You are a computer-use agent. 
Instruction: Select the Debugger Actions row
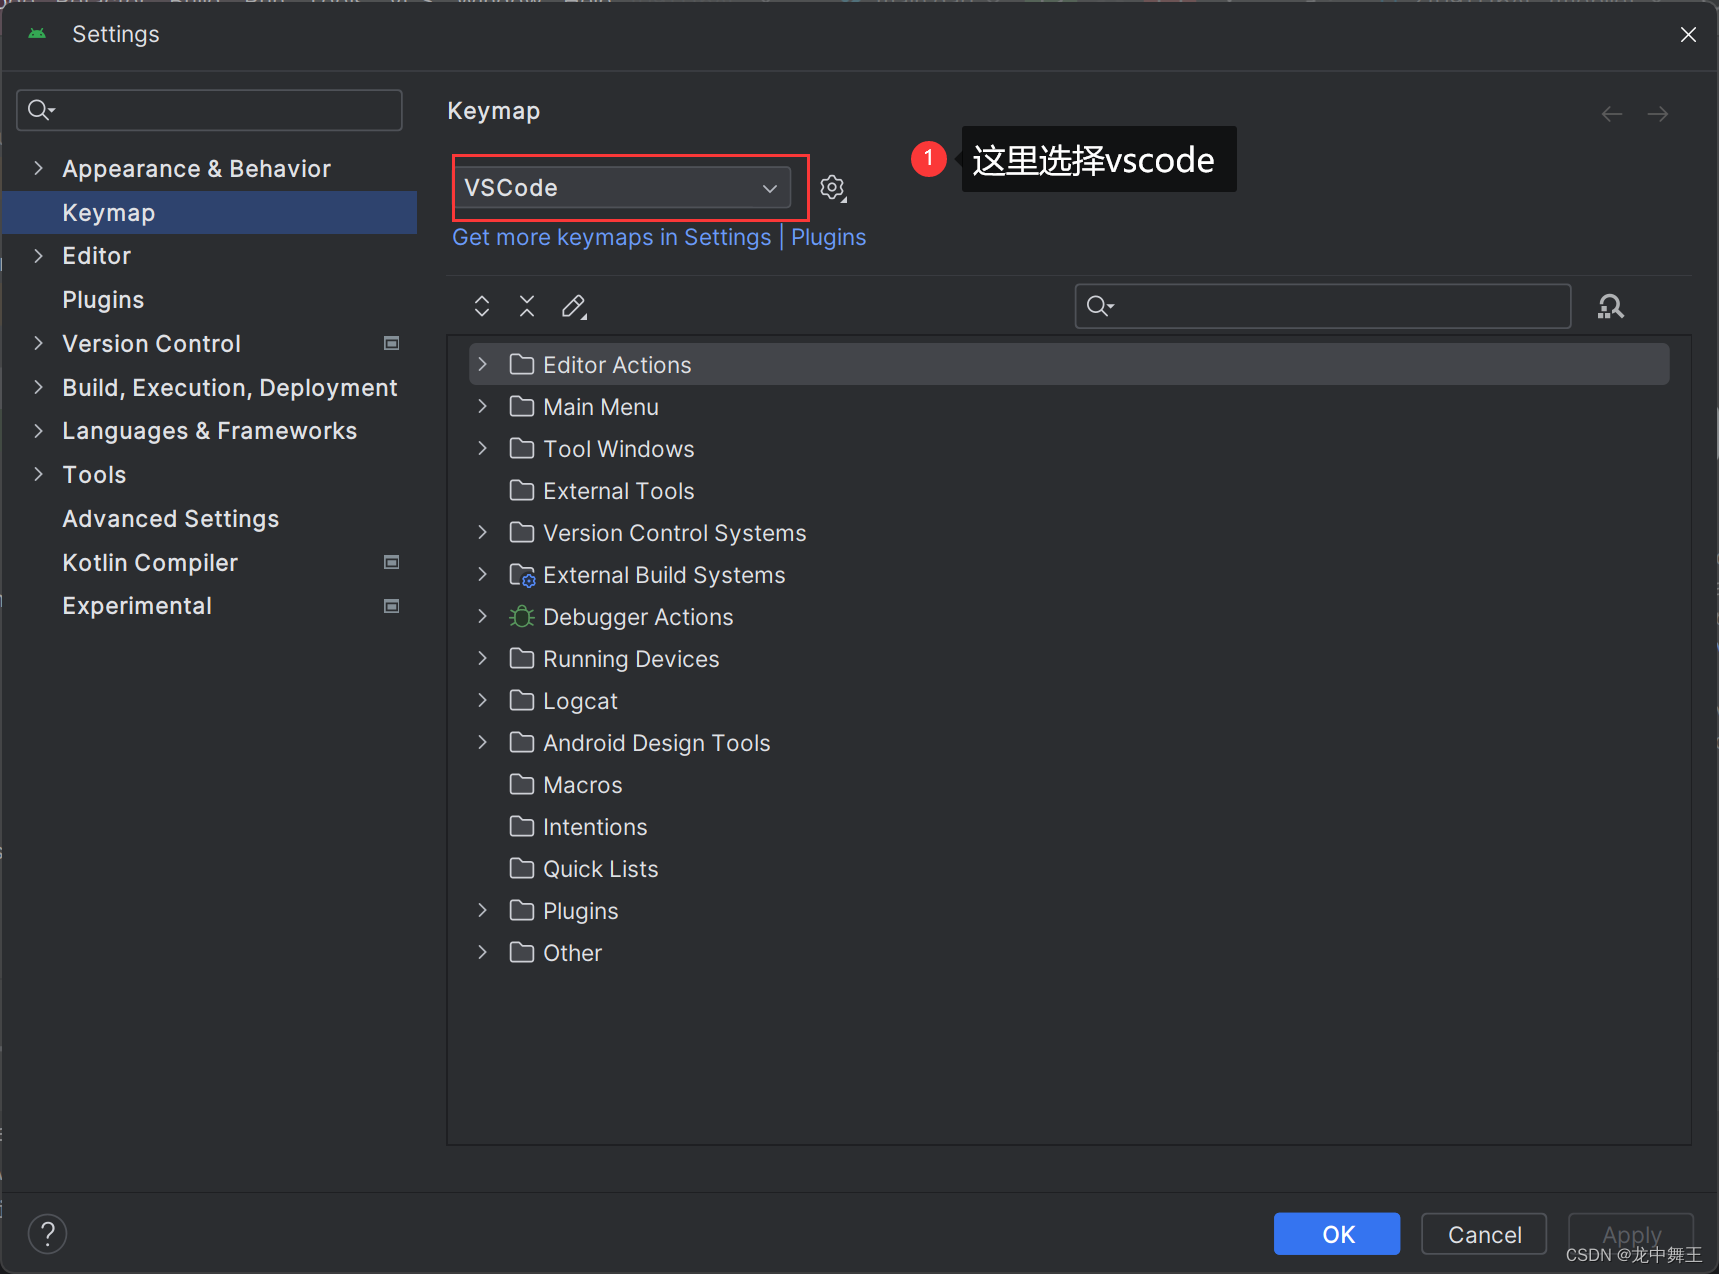[x=1069, y=616]
